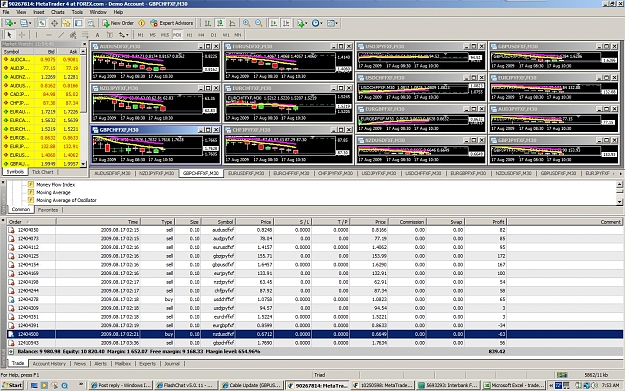Click the New Order button

tap(118, 23)
